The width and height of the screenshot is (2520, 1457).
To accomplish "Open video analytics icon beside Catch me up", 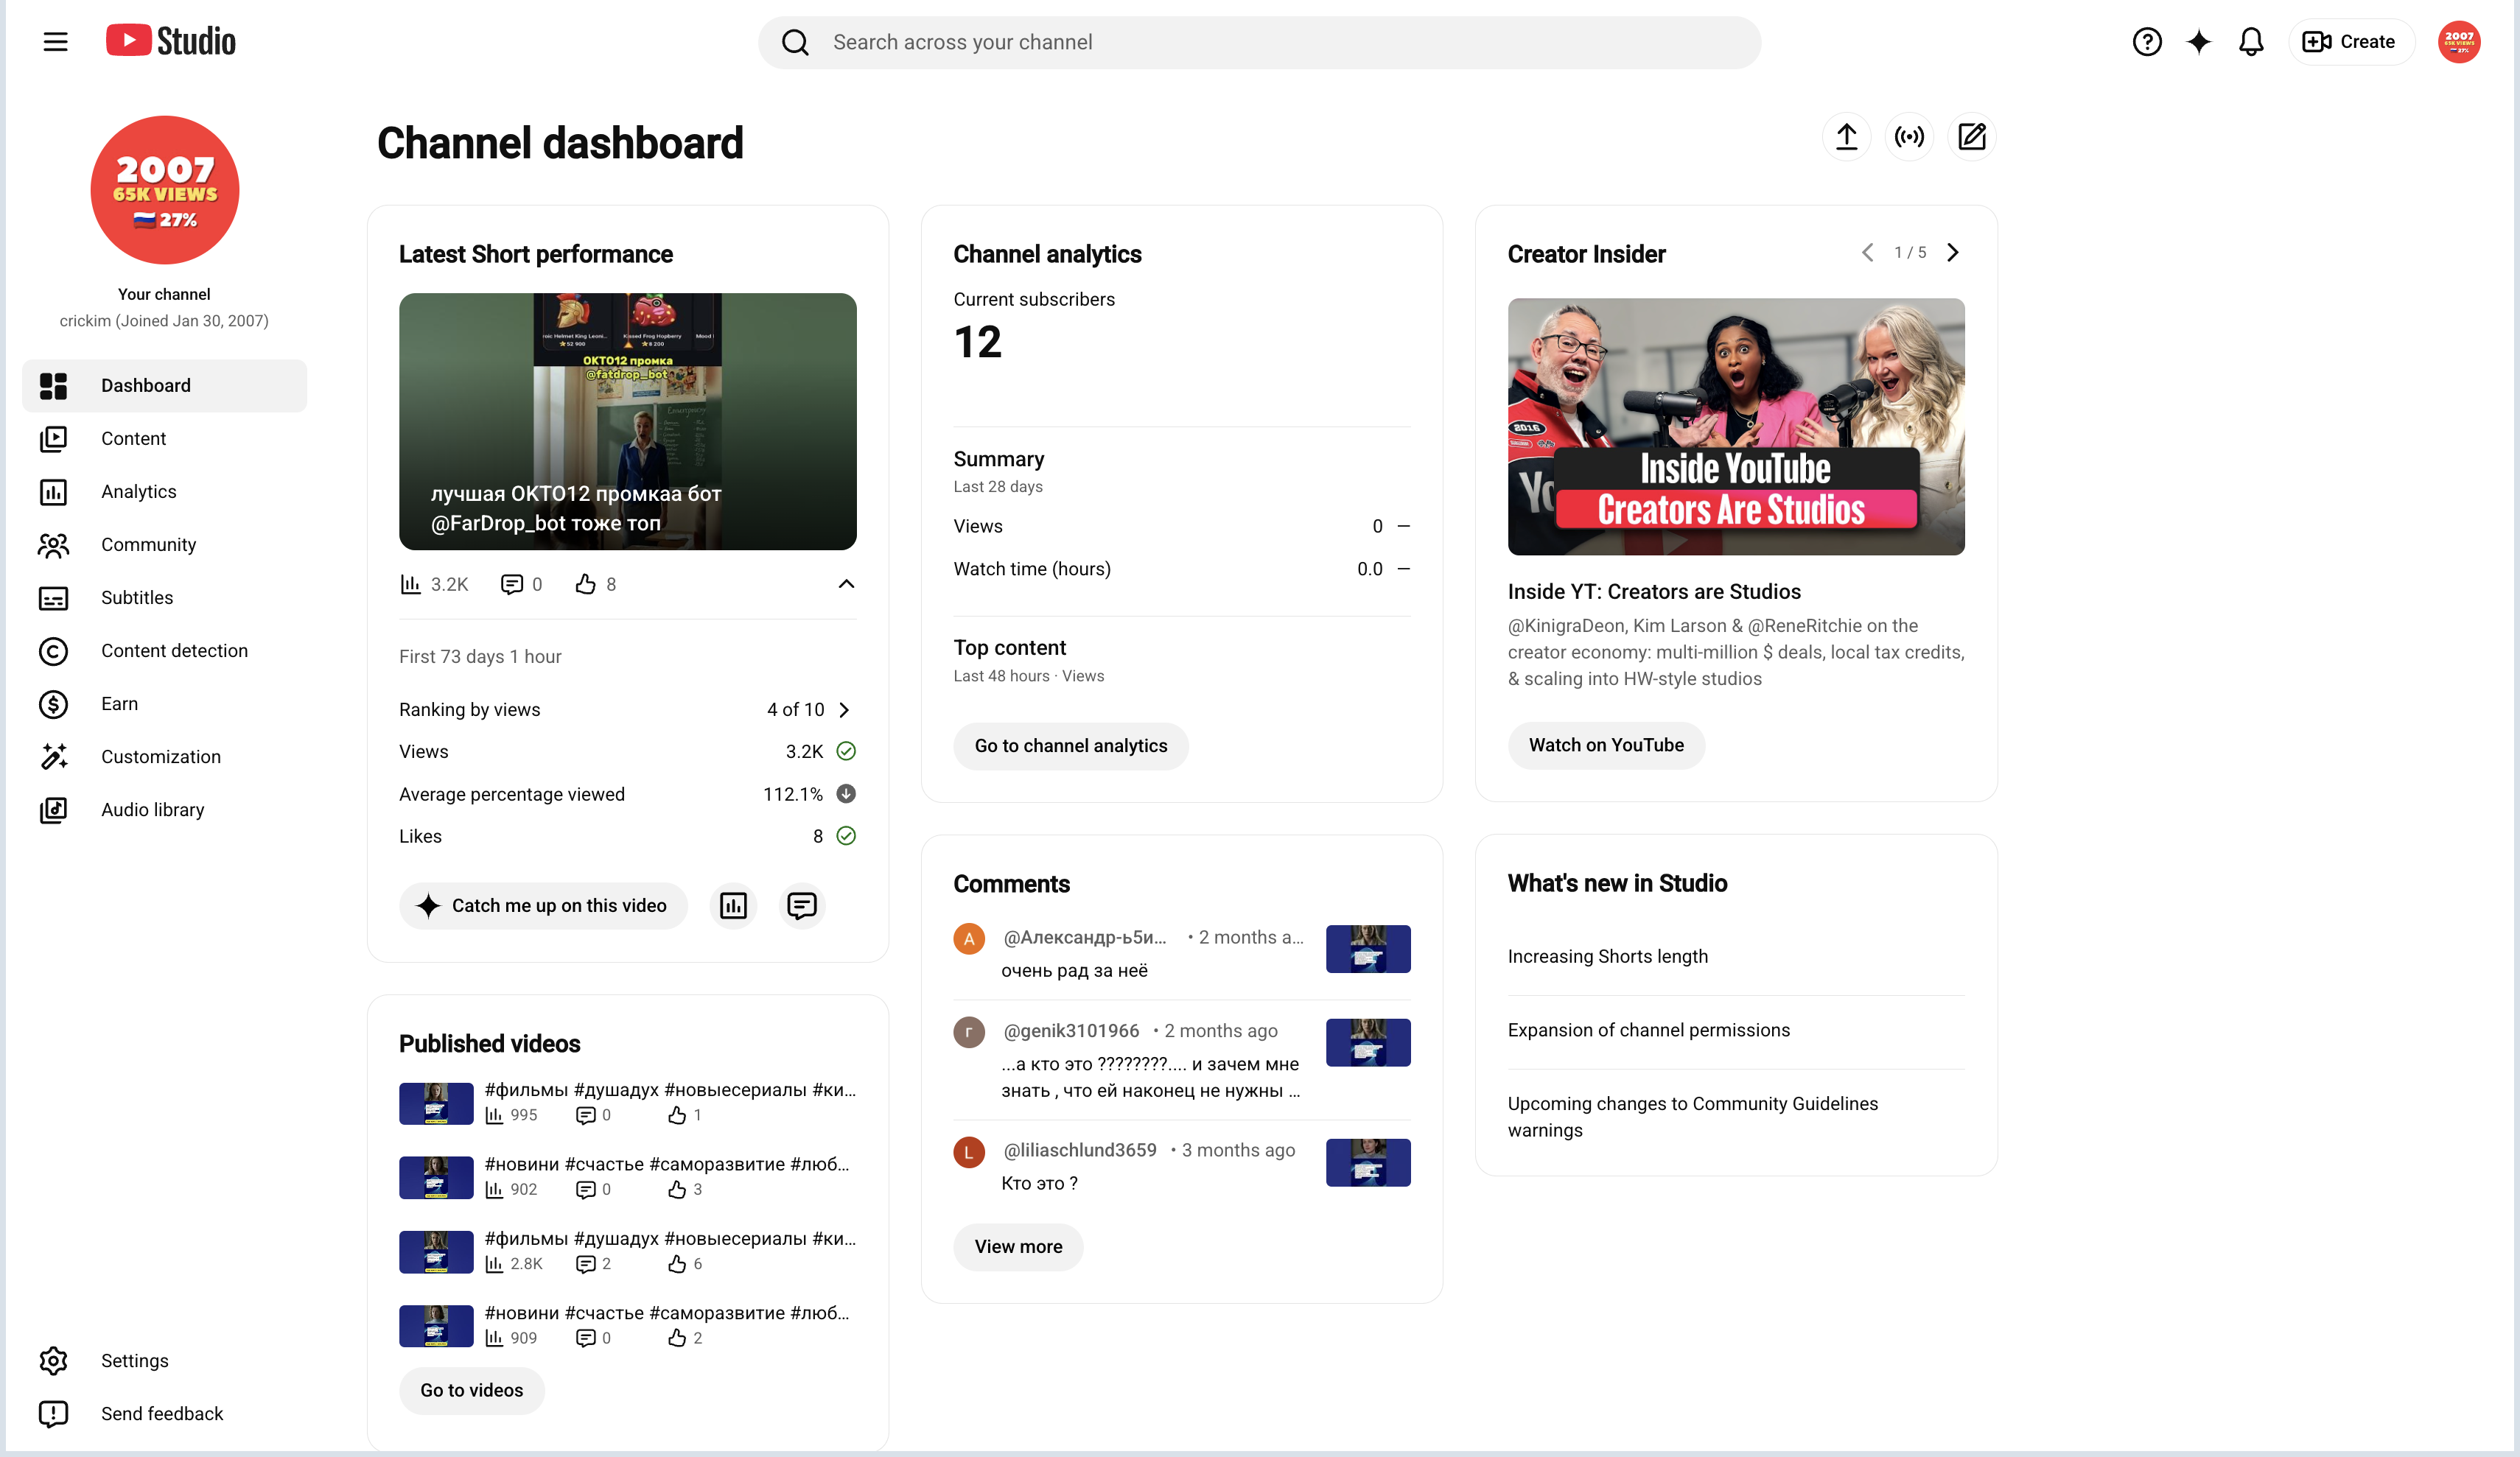I will [733, 906].
